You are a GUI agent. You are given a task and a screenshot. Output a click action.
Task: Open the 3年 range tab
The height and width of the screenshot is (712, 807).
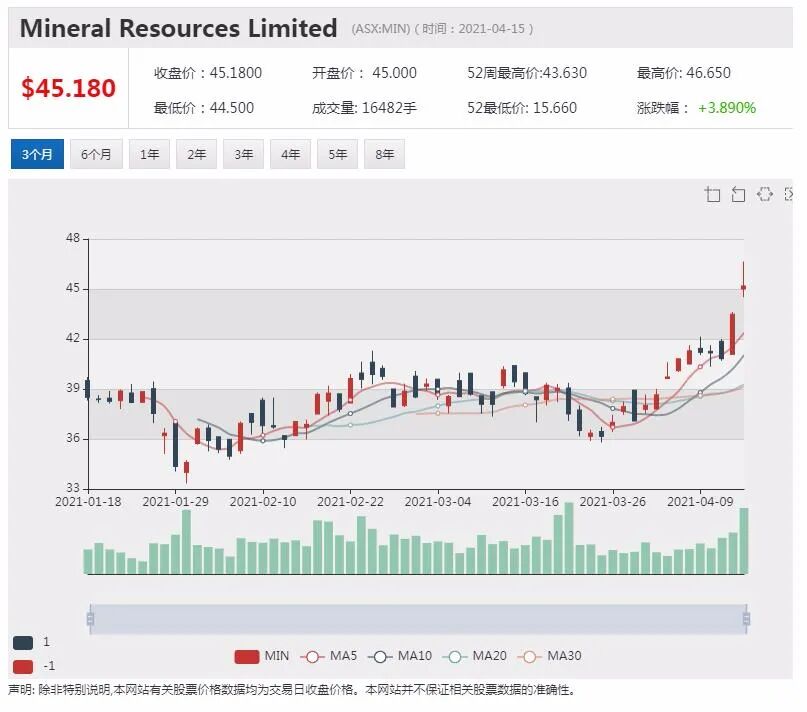pyautogui.click(x=243, y=154)
